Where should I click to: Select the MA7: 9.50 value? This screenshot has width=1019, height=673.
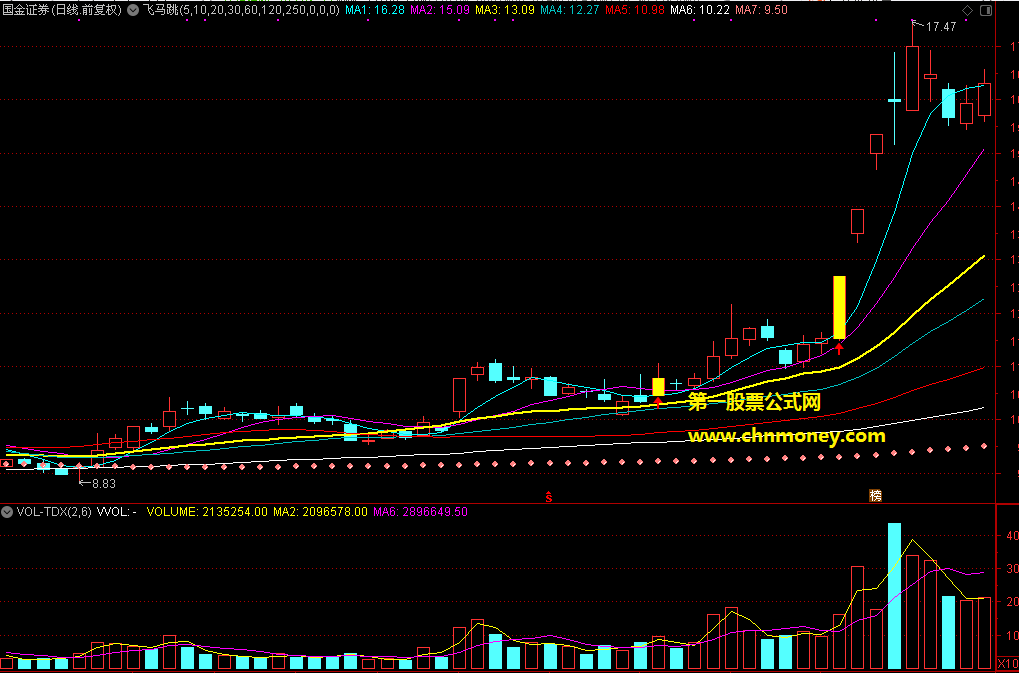click(x=762, y=10)
